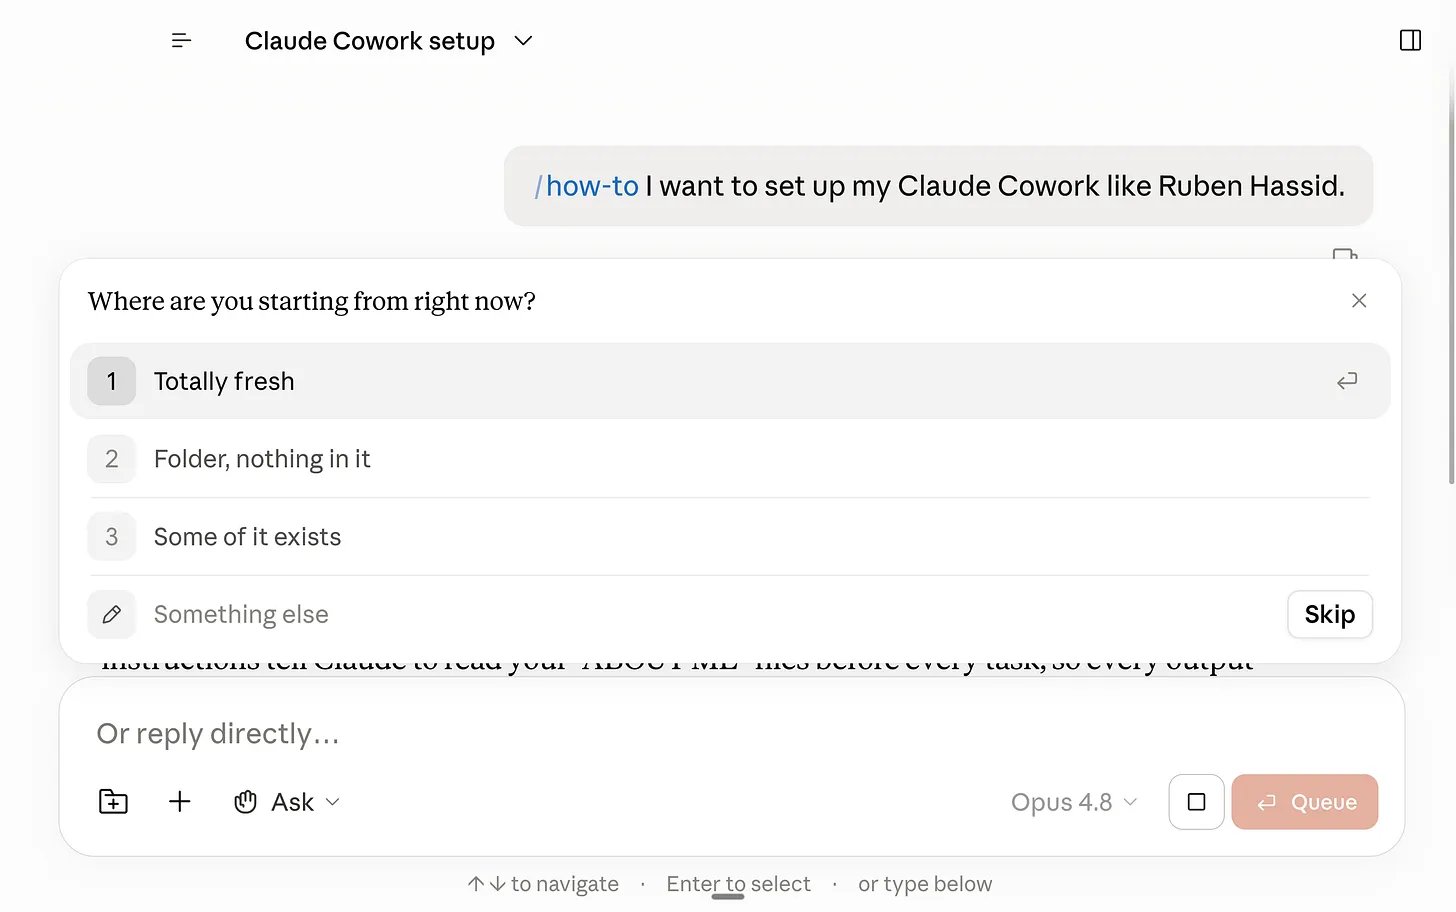Open the Ask mode dropdown
This screenshot has width=1456, height=912.
[288, 802]
